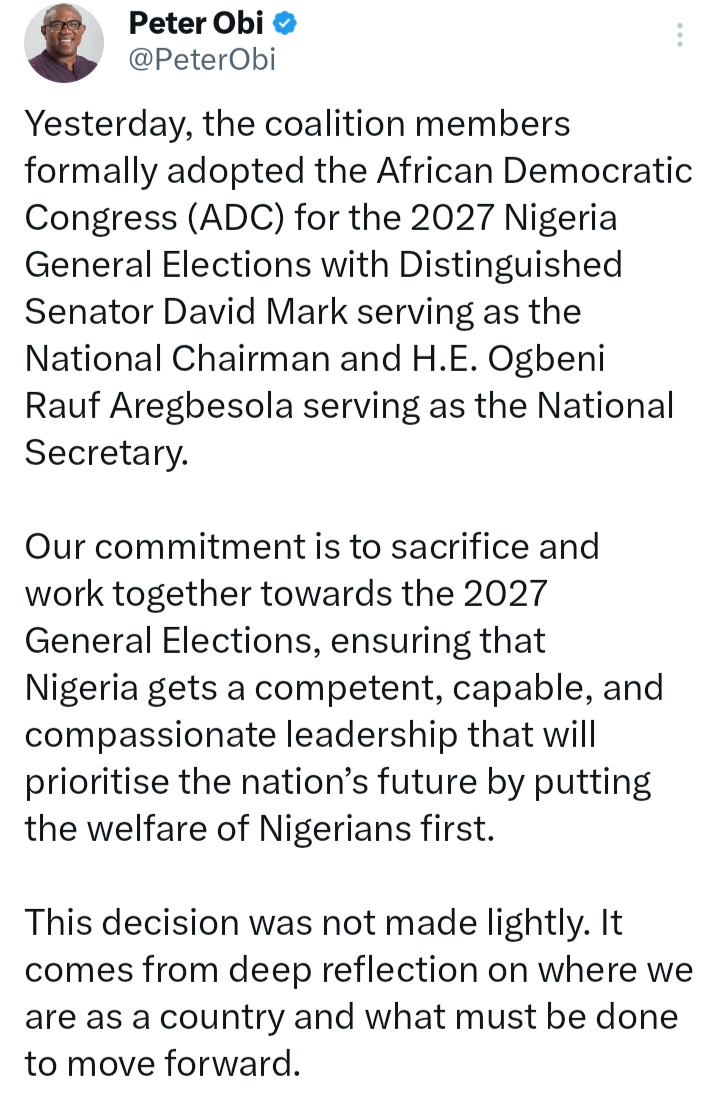The height and width of the screenshot is (1119, 720).
Task: Click the word "Secretary." ending the first paragraph
Action: click(106, 453)
